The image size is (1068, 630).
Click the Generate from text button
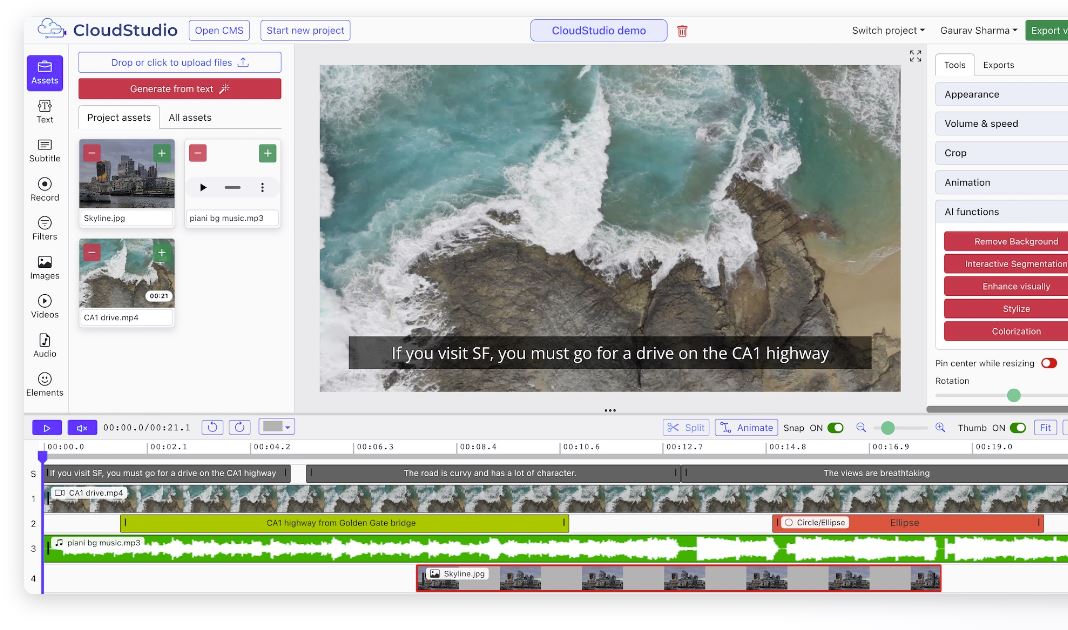coord(180,89)
